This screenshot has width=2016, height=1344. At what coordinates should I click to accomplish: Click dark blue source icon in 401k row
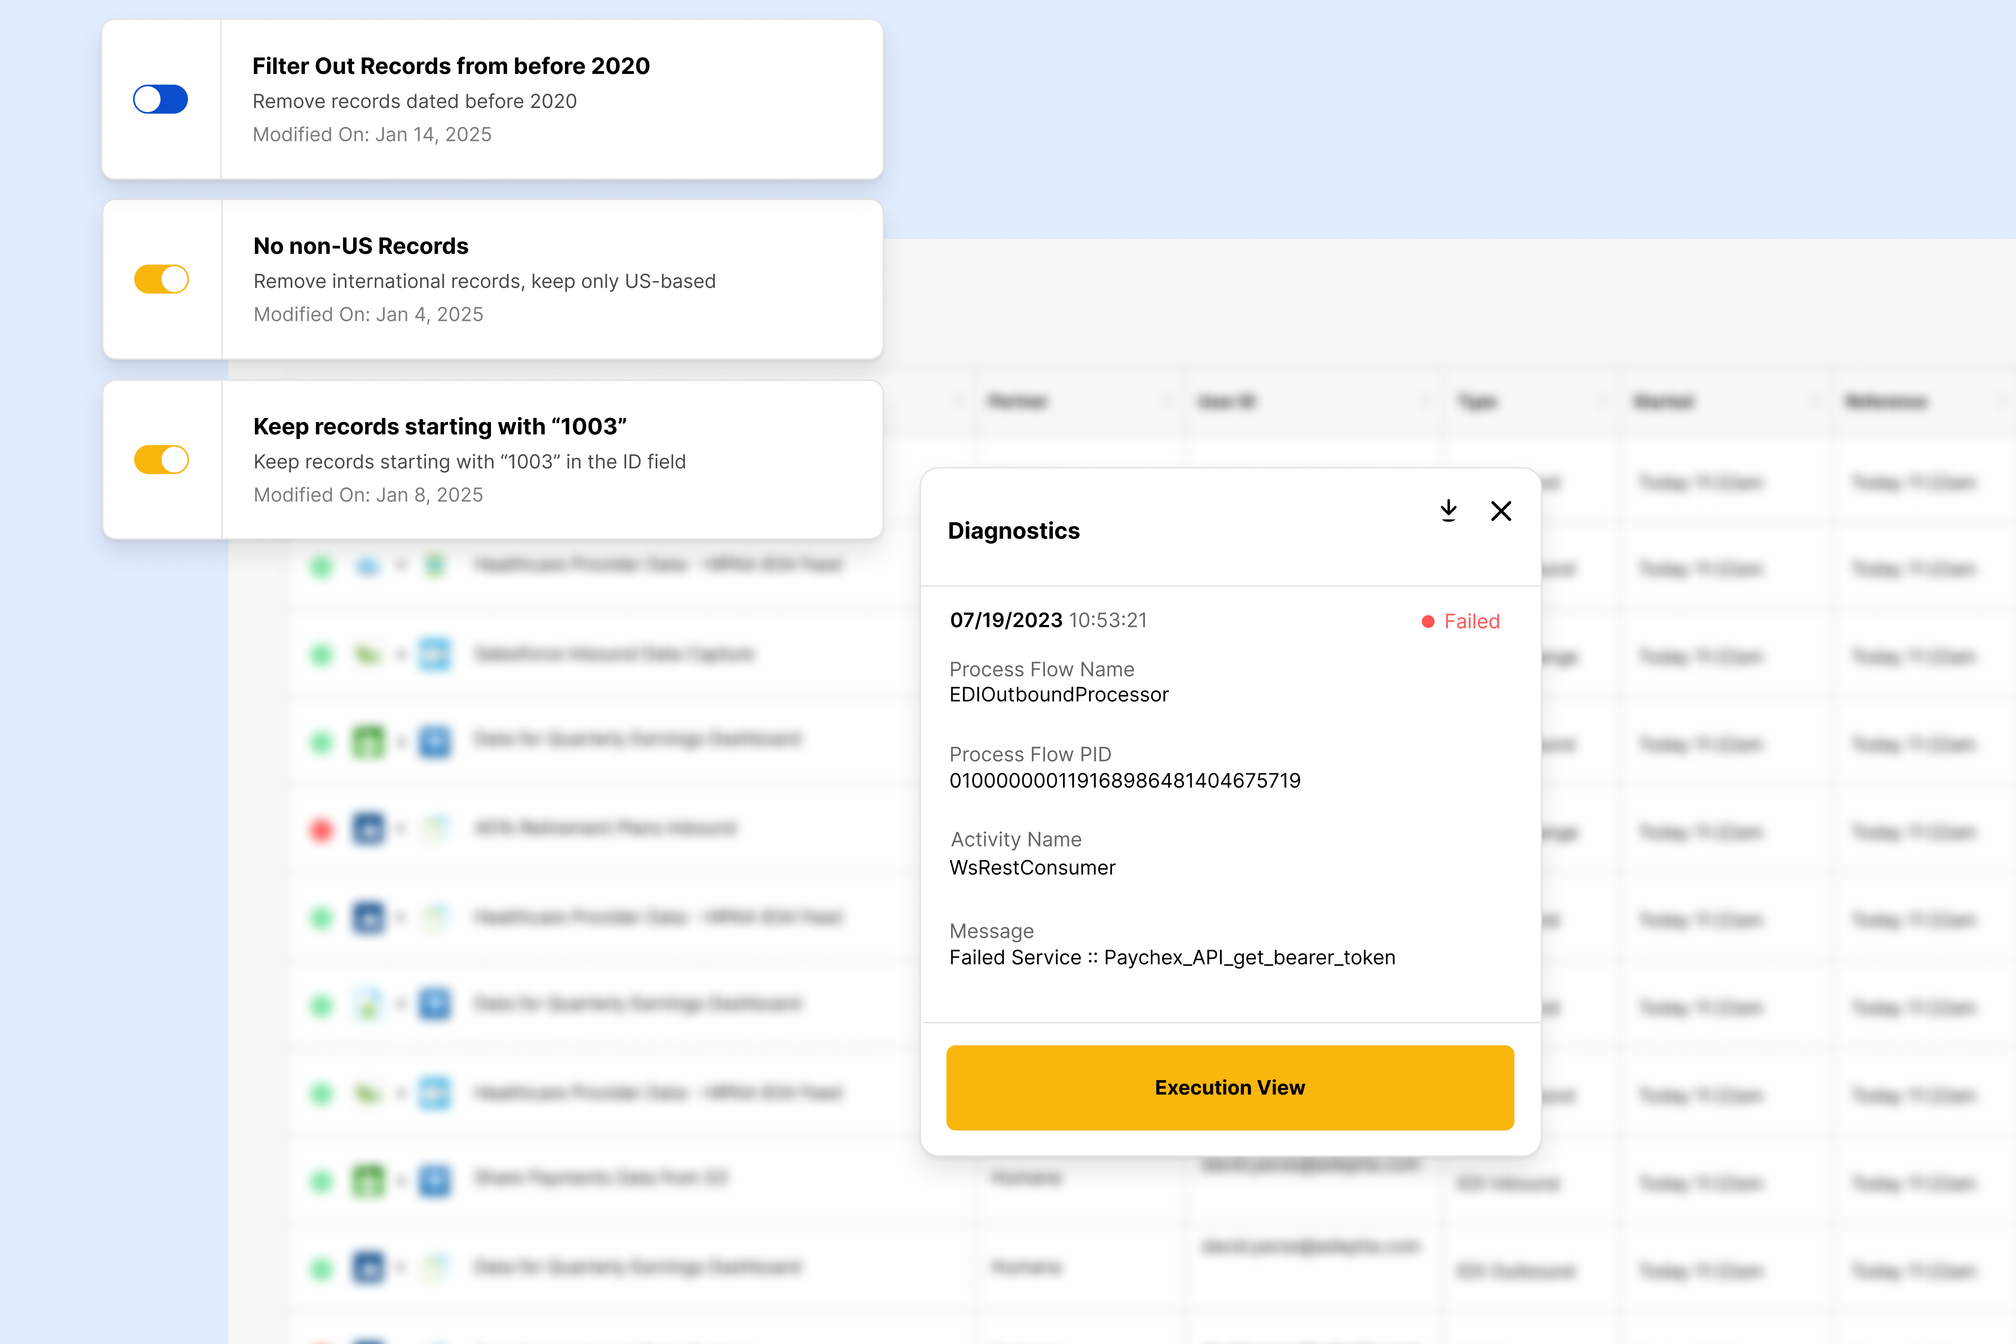pyautogui.click(x=368, y=829)
